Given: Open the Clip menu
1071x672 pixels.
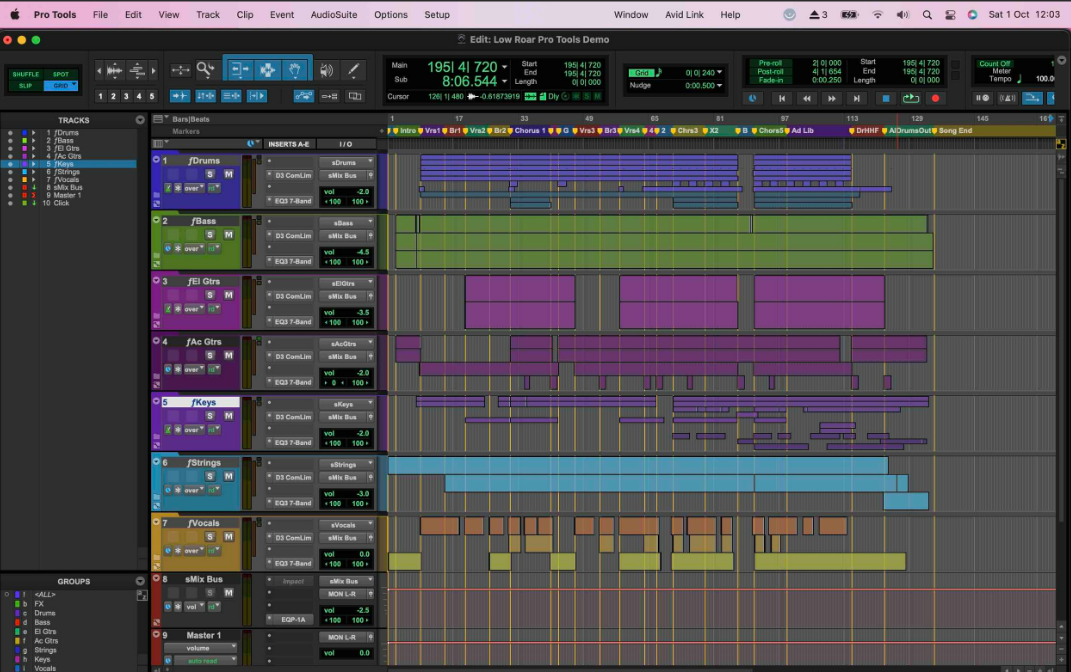Looking at the screenshot, I should coord(245,14).
